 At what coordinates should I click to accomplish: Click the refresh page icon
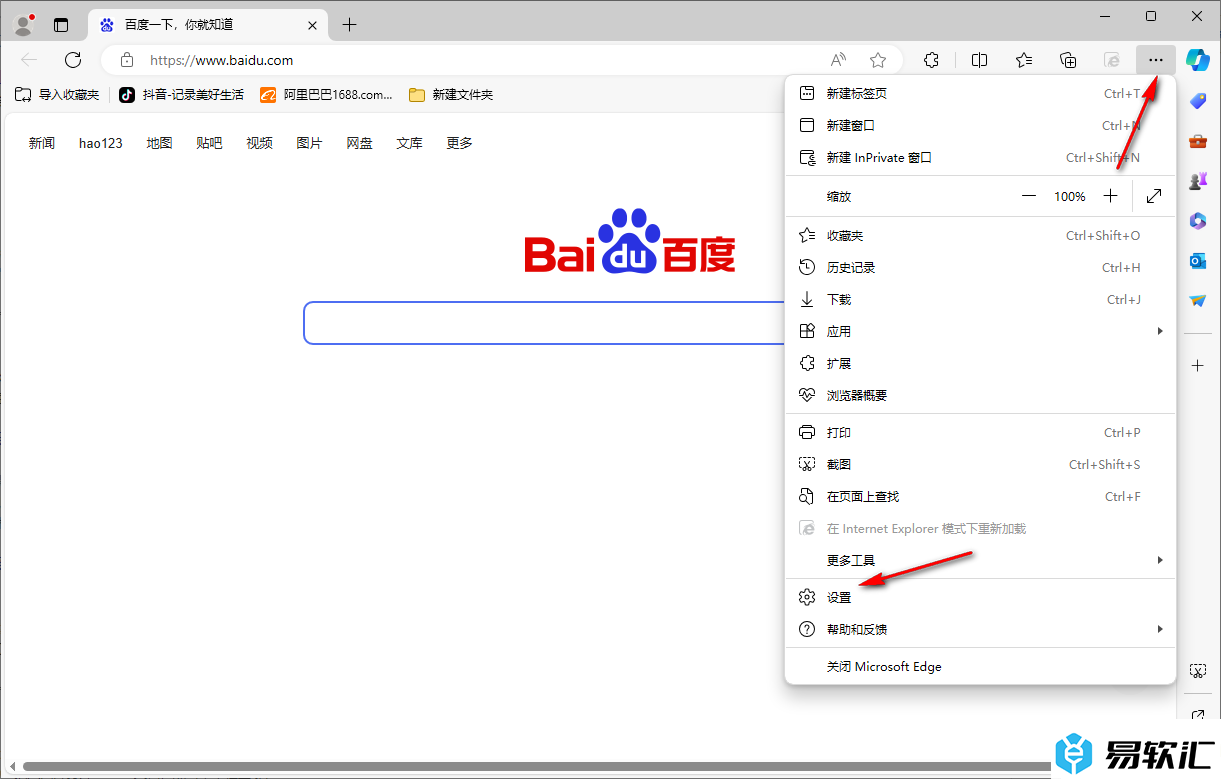pos(72,60)
